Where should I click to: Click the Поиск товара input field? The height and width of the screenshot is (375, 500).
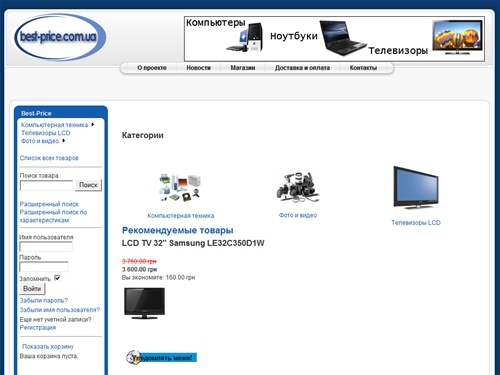click(46, 186)
